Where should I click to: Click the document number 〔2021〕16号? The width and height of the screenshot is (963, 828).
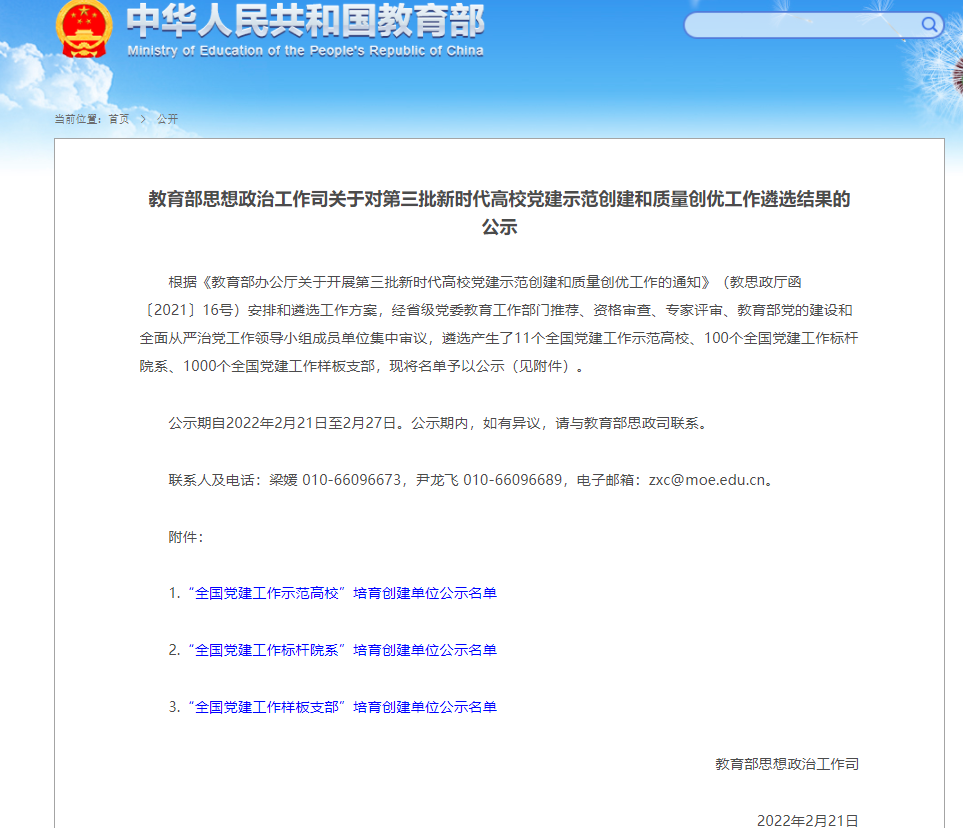coord(190,310)
